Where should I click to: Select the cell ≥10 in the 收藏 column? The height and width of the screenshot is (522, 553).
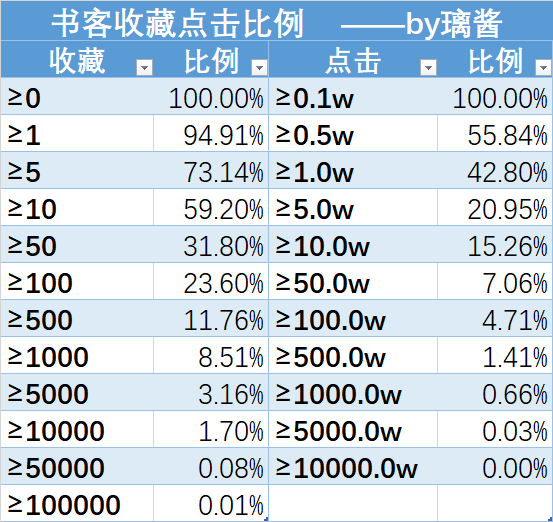[77, 207]
